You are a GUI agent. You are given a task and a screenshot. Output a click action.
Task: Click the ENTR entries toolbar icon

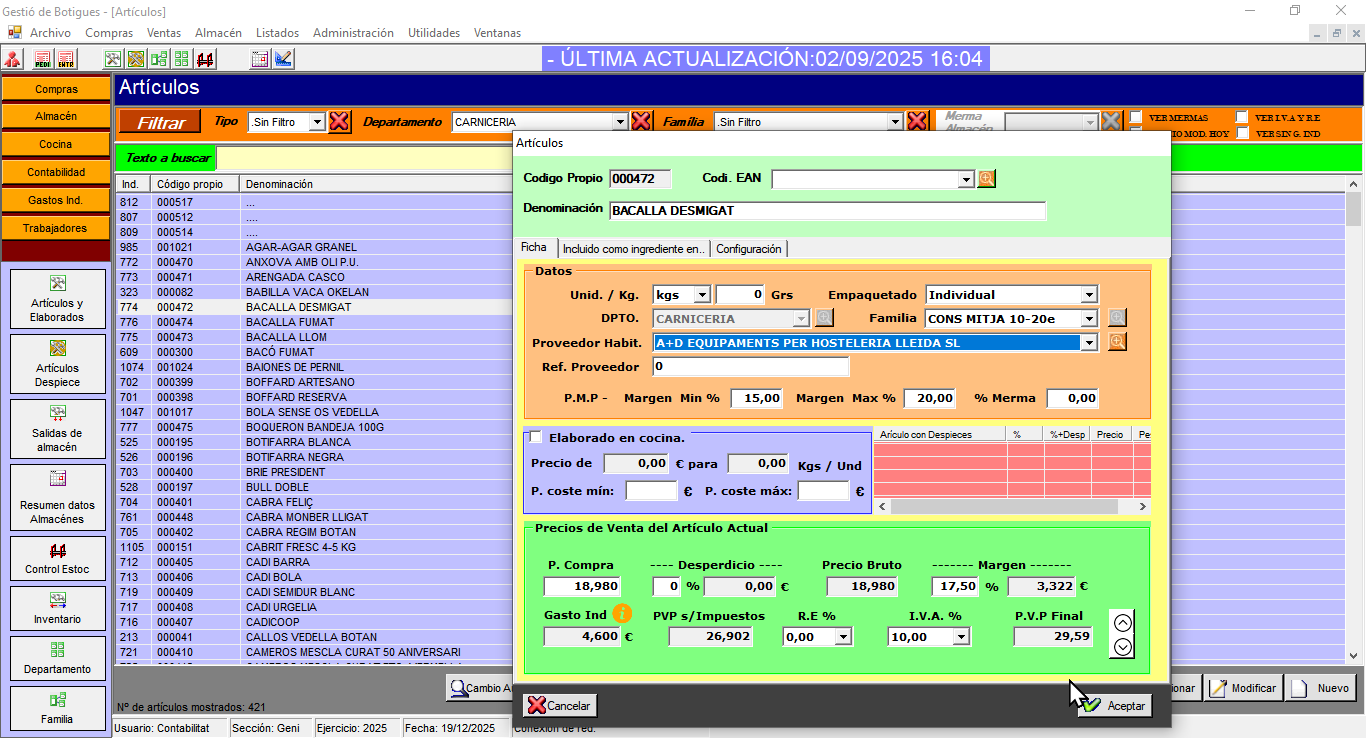click(x=65, y=59)
